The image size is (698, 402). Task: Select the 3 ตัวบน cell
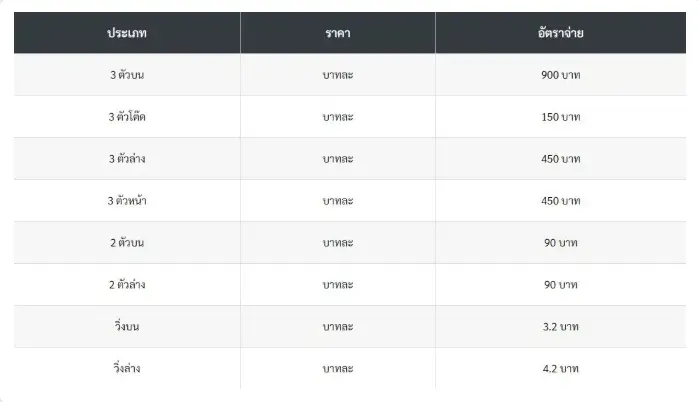pos(127,75)
